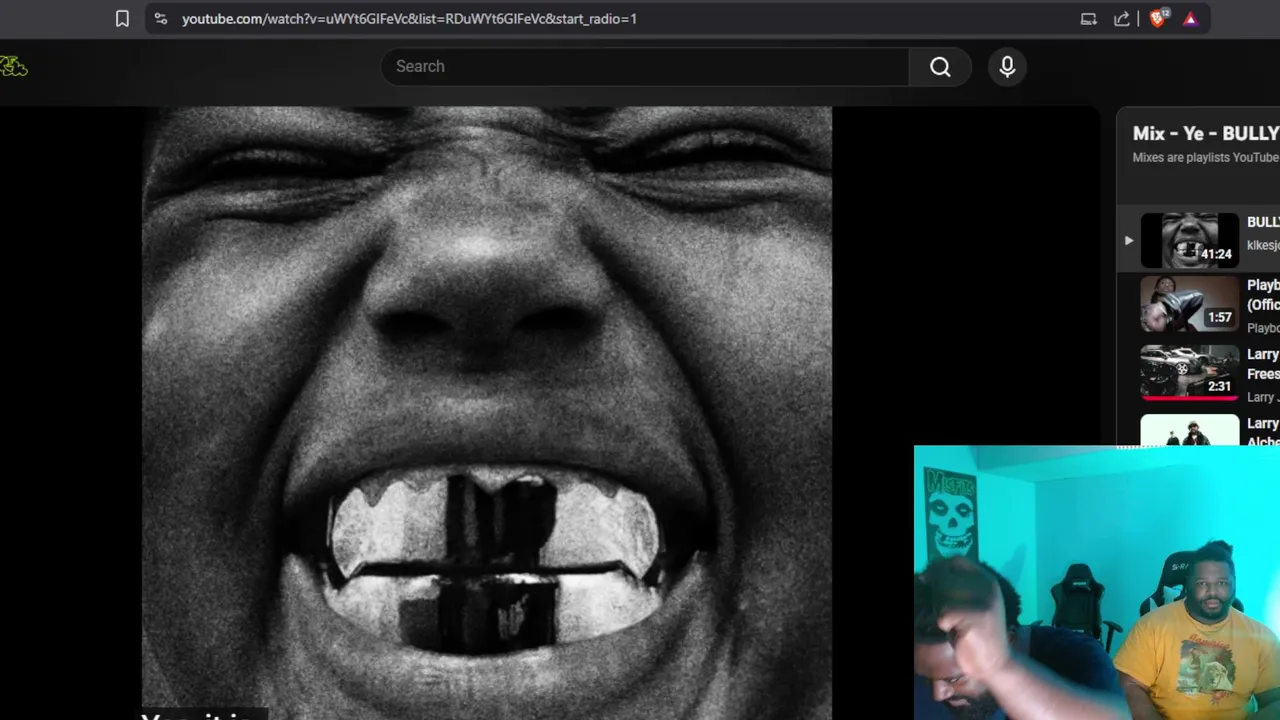Open the 41:24 BULLY playlist thumbnail

click(x=1190, y=240)
